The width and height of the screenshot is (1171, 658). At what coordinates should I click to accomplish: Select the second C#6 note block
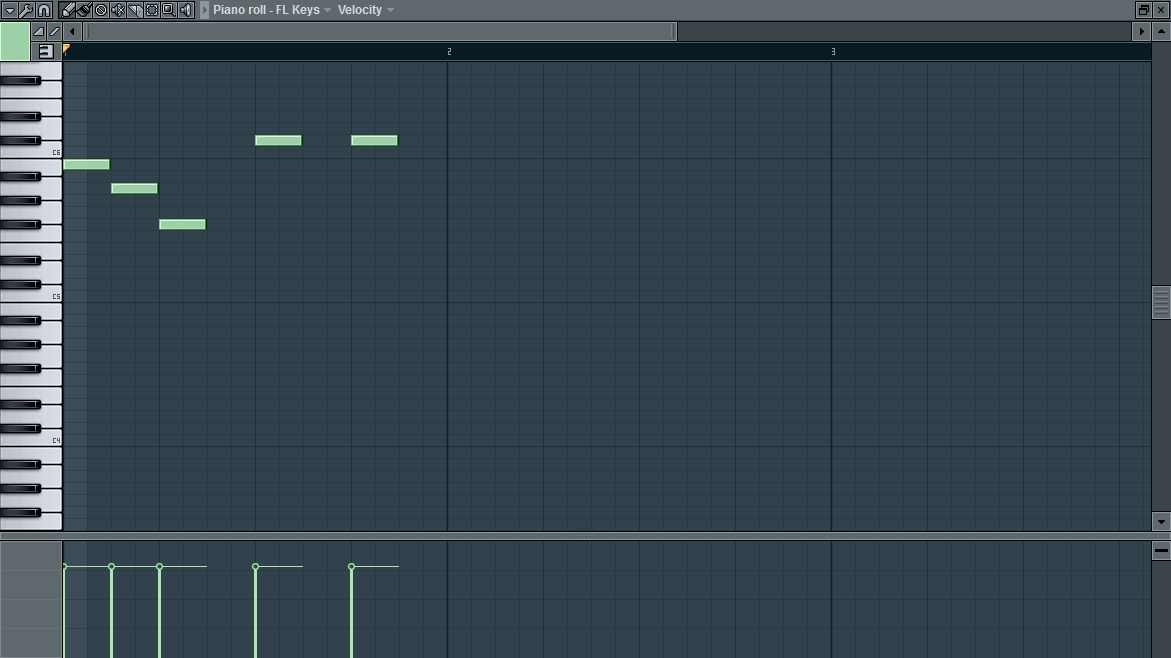(x=374, y=140)
